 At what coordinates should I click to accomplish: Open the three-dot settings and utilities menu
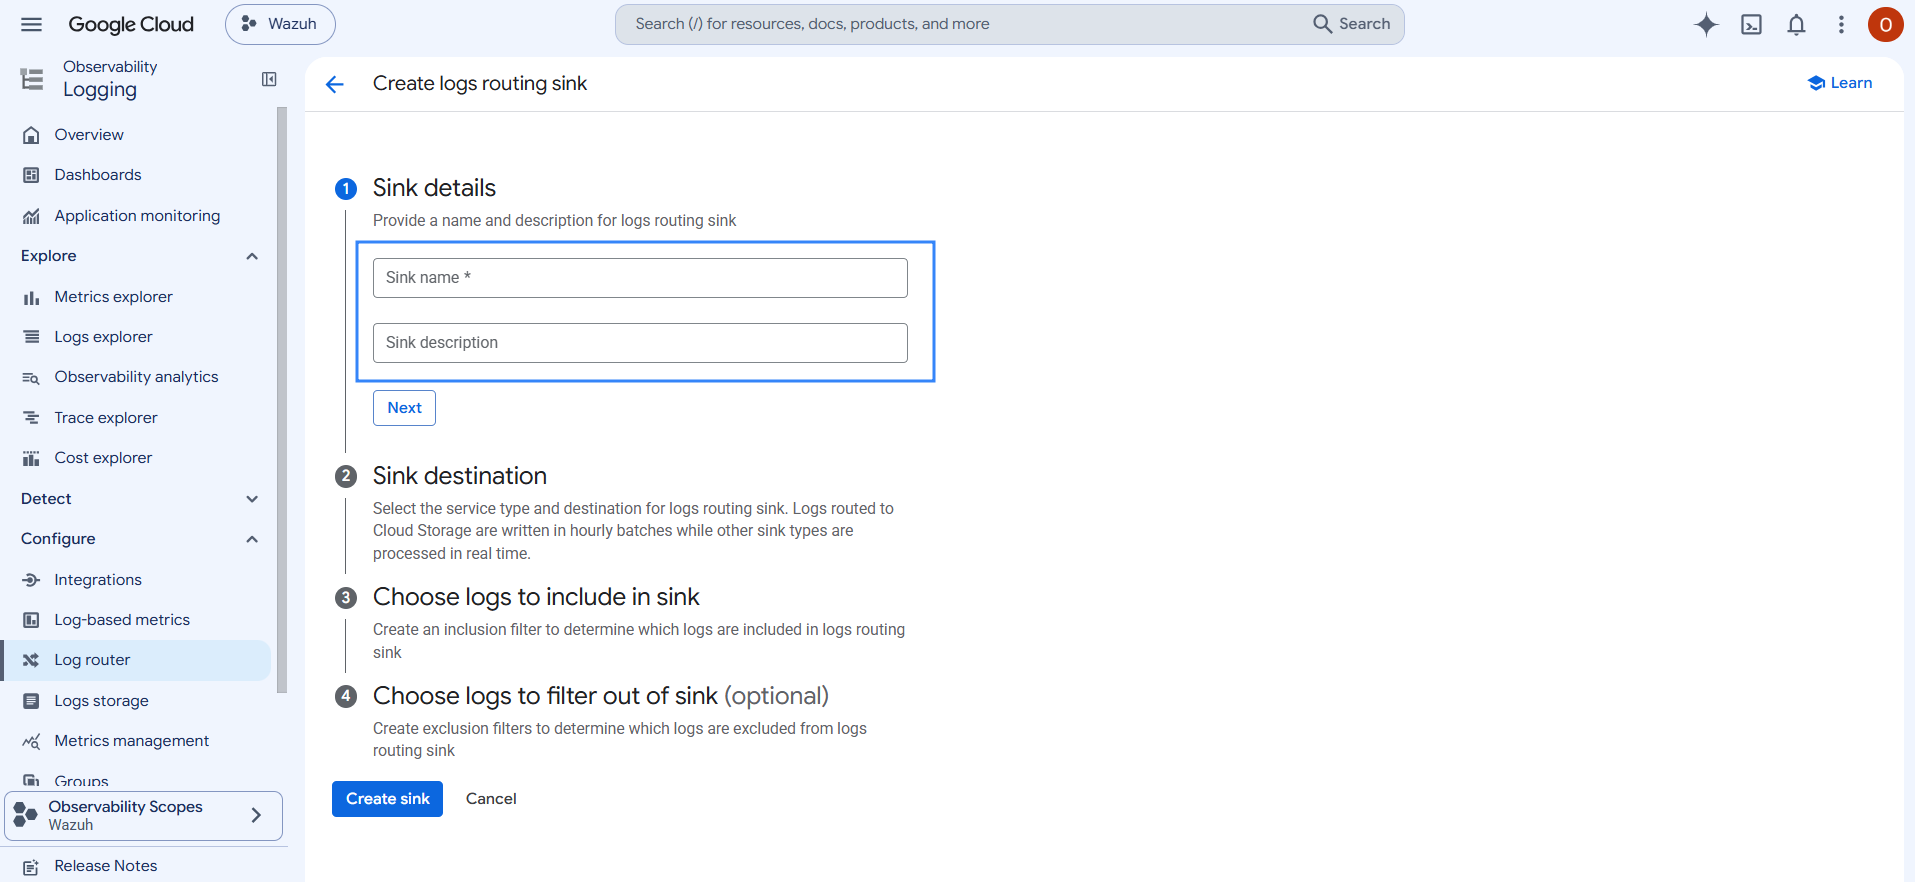(x=1841, y=24)
